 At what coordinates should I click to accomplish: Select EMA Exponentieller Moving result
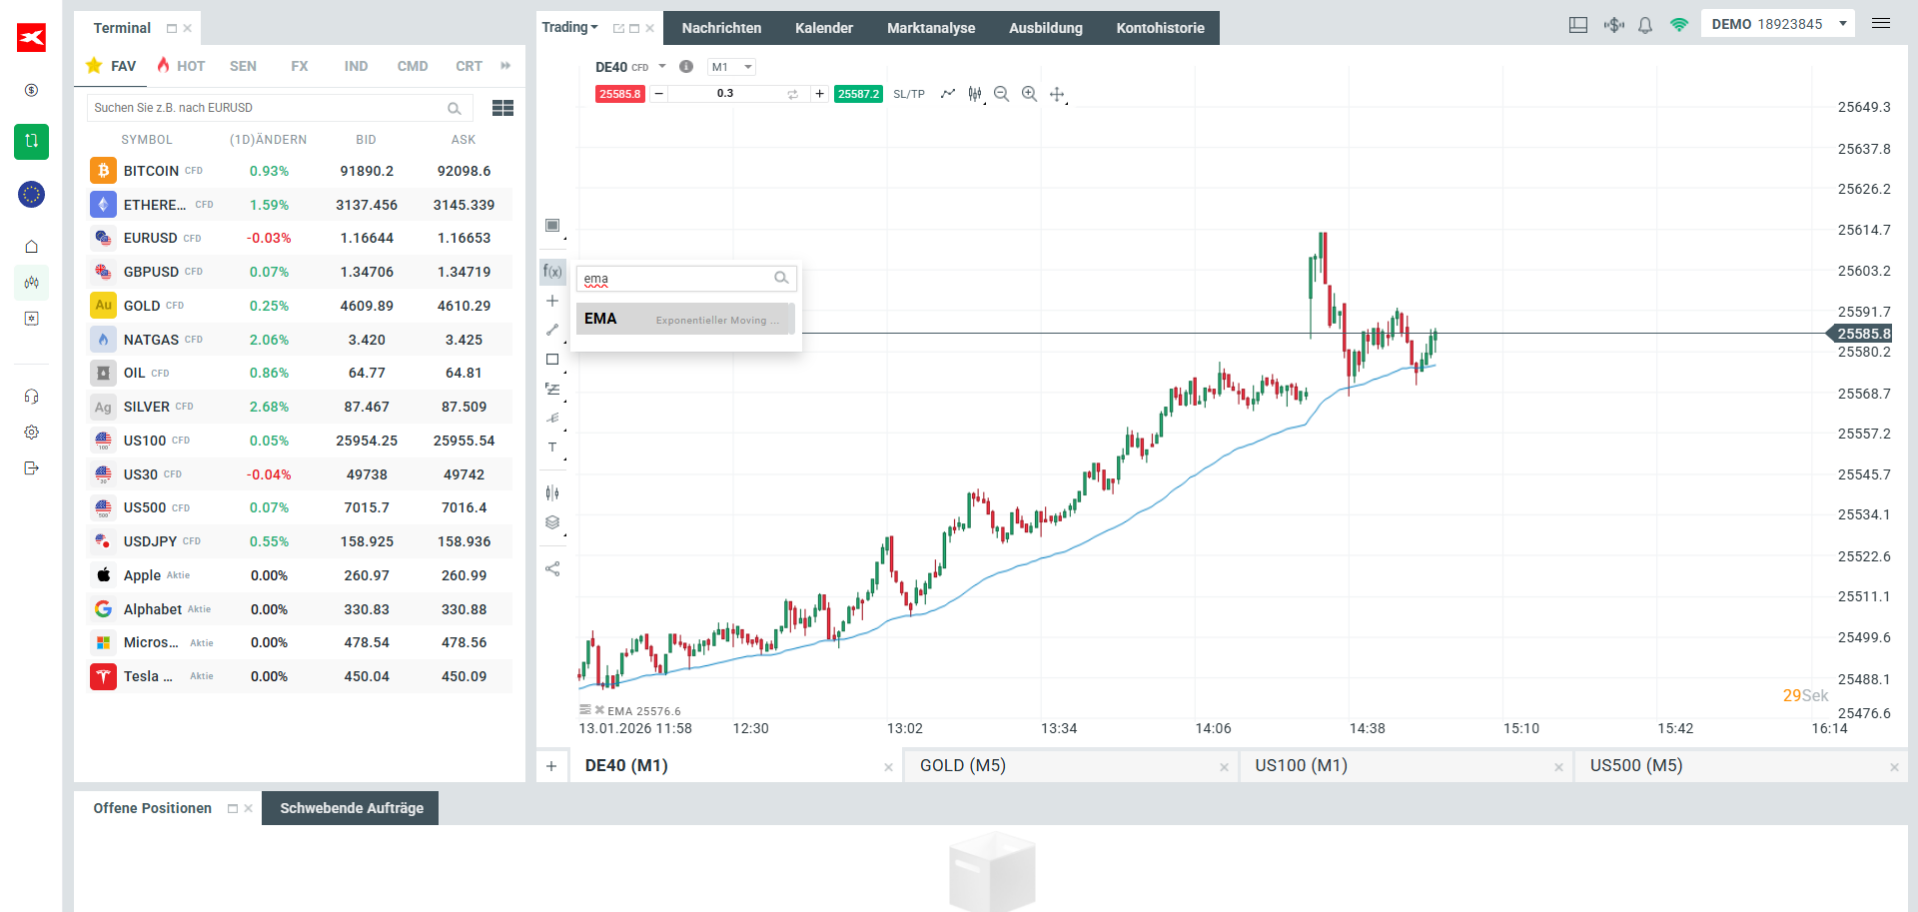click(x=685, y=319)
